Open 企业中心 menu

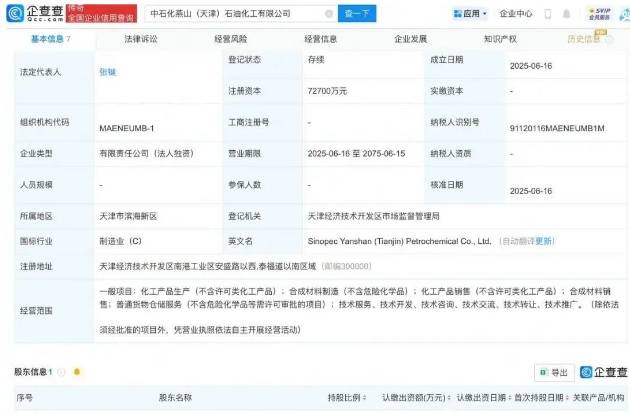point(516,14)
